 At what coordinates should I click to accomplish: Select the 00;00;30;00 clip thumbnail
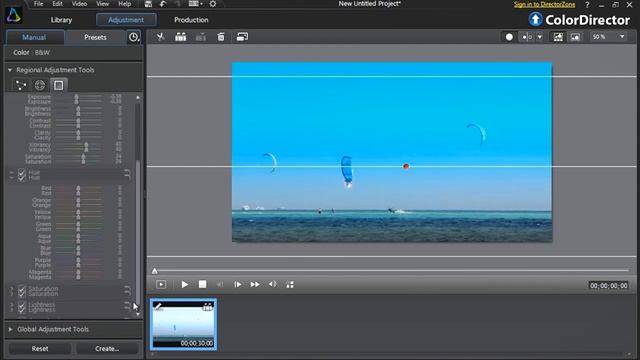click(183, 324)
